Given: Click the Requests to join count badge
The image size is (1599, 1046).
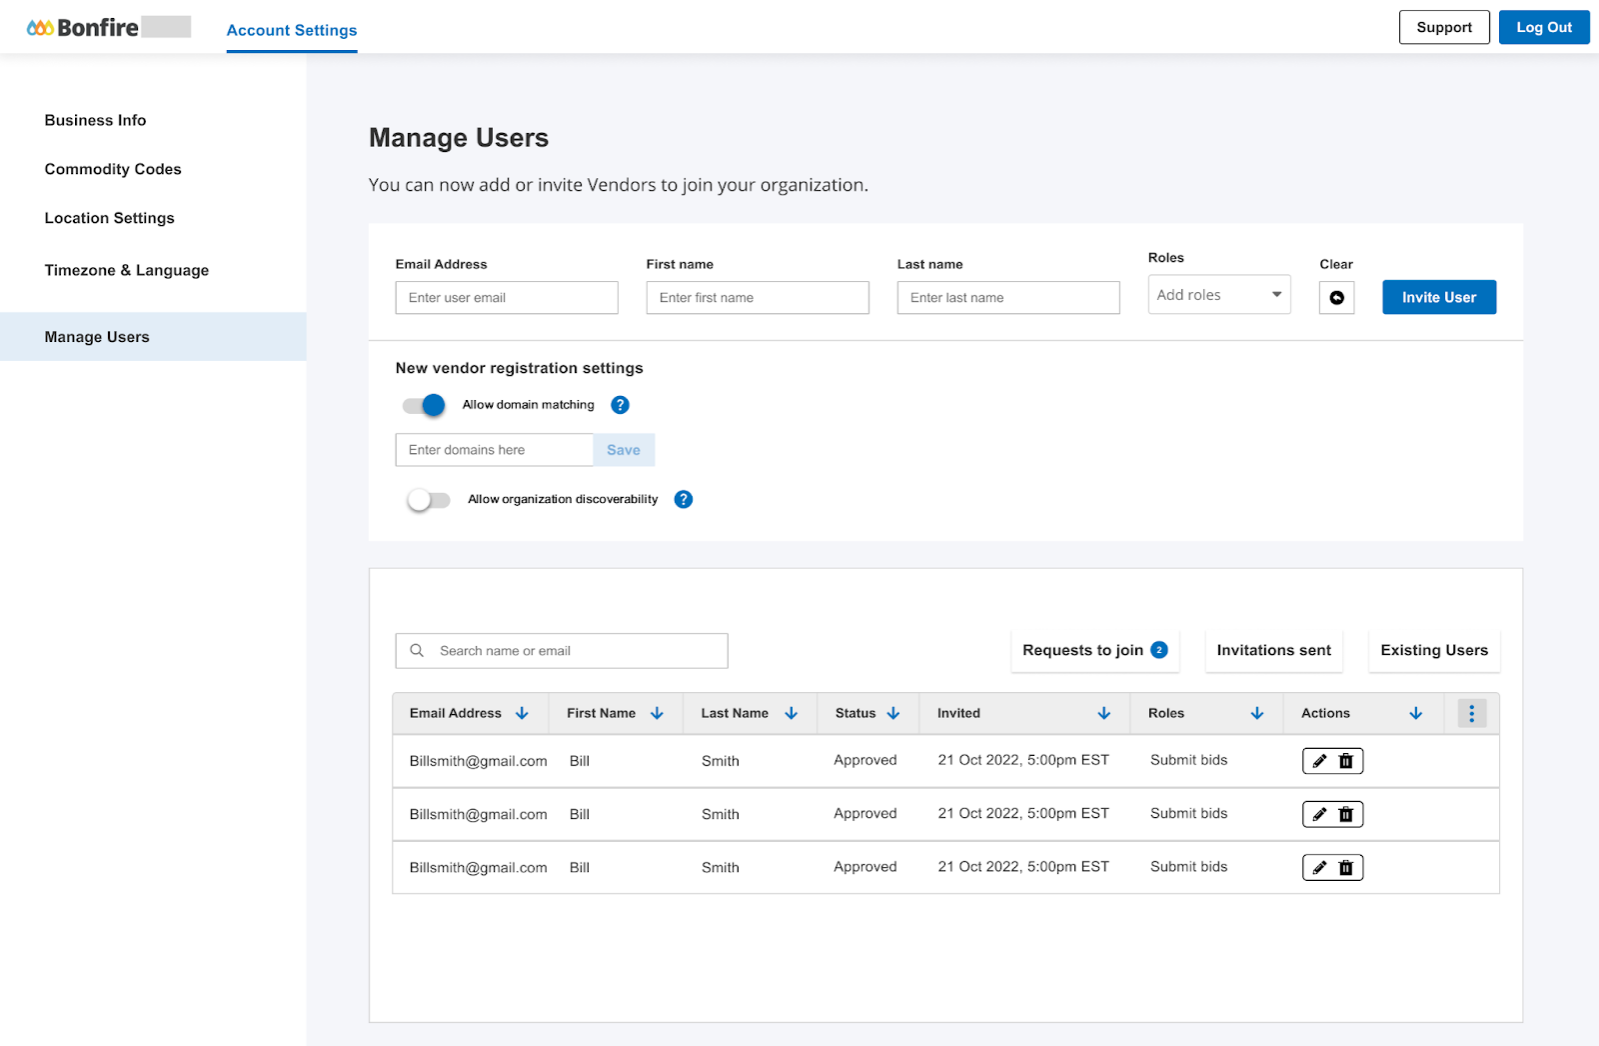Looking at the screenshot, I should tap(1159, 650).
